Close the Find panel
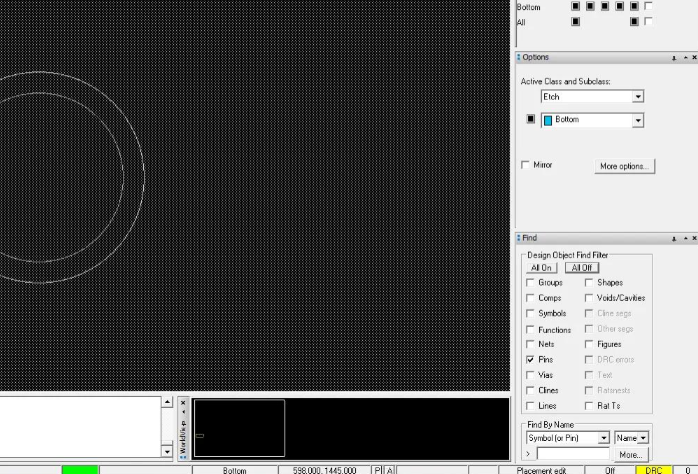 coord(694,238)
